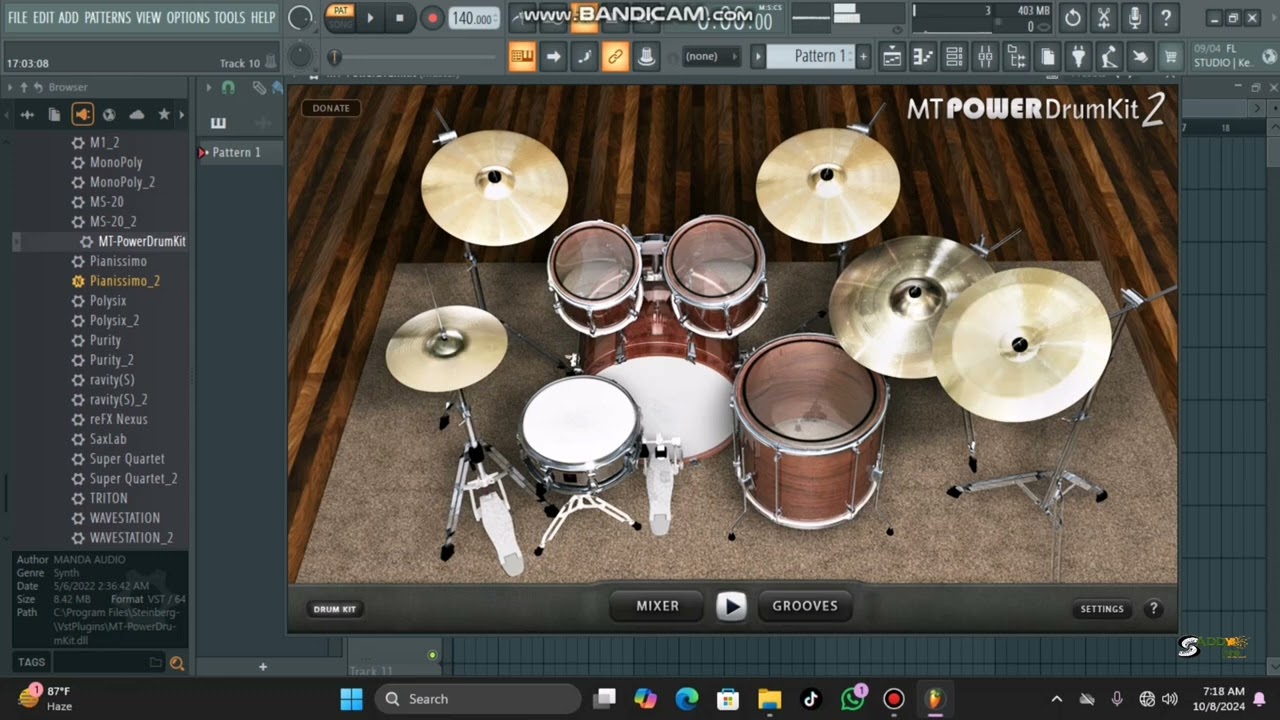Screen dimensions: 1280x720
Task: Click the transport play button
Action: (x=370, y=18)
